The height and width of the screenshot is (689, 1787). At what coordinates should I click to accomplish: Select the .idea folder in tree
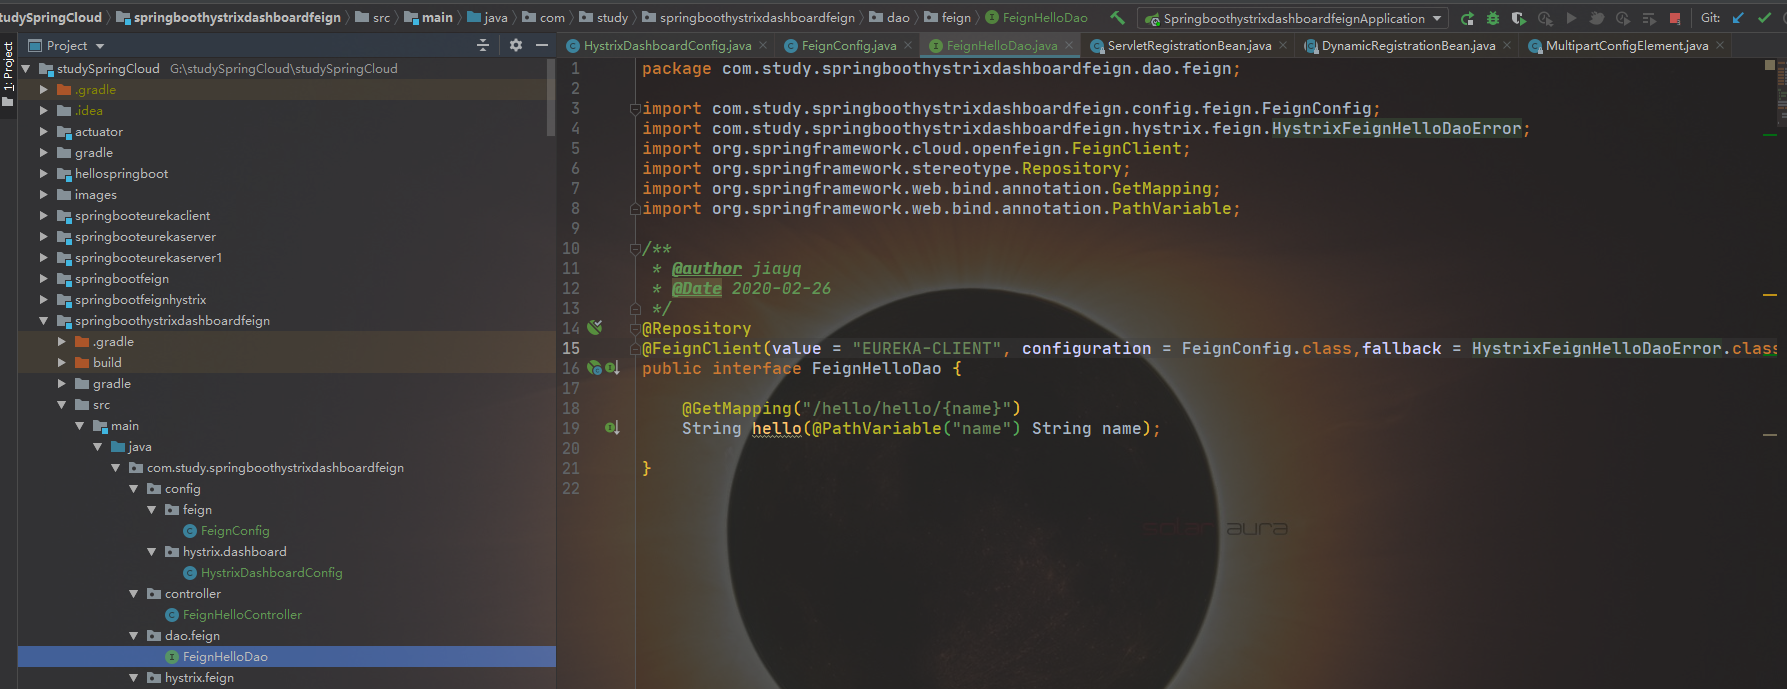click(x=88, y=111)
